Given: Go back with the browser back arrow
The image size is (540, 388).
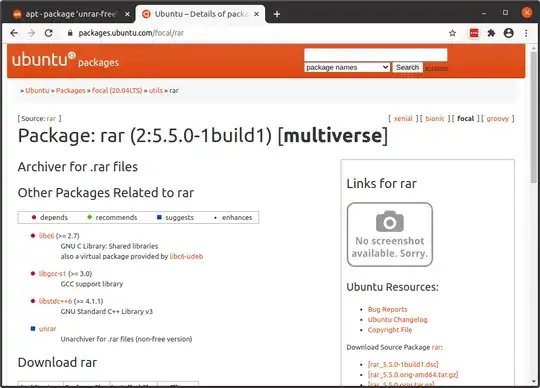Looking at the screenshot, I should [14, 33].
